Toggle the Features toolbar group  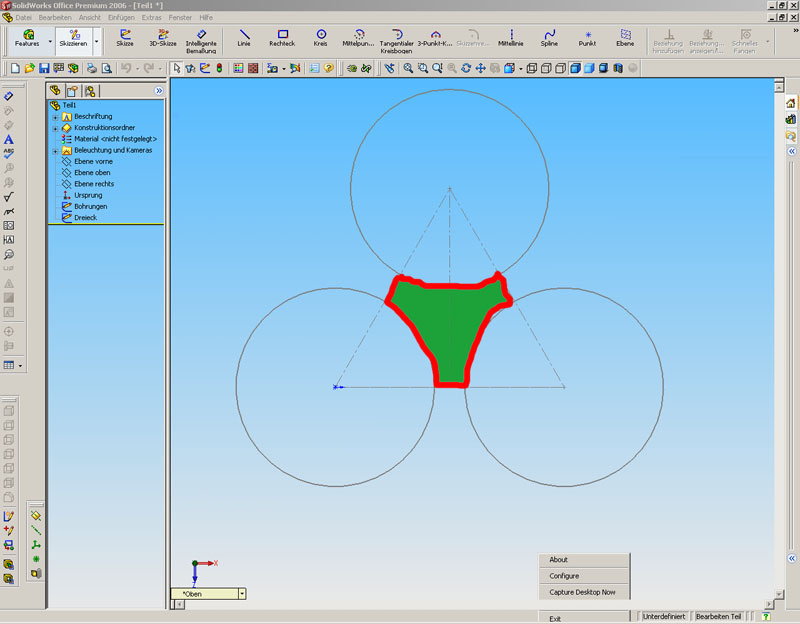(27, 39)
